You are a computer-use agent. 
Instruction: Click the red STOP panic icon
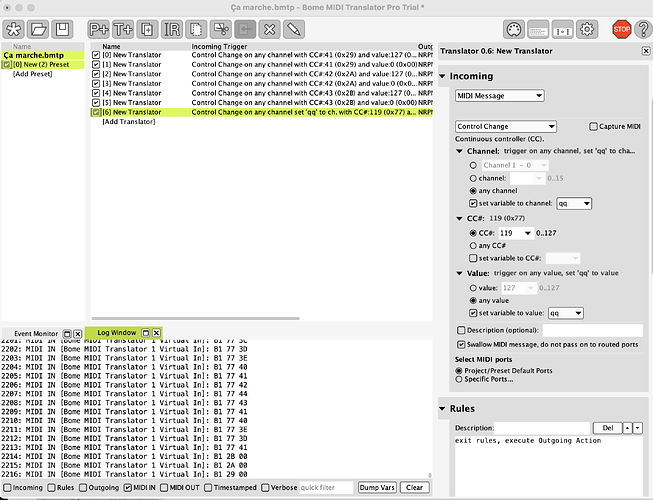pos(621,29)
